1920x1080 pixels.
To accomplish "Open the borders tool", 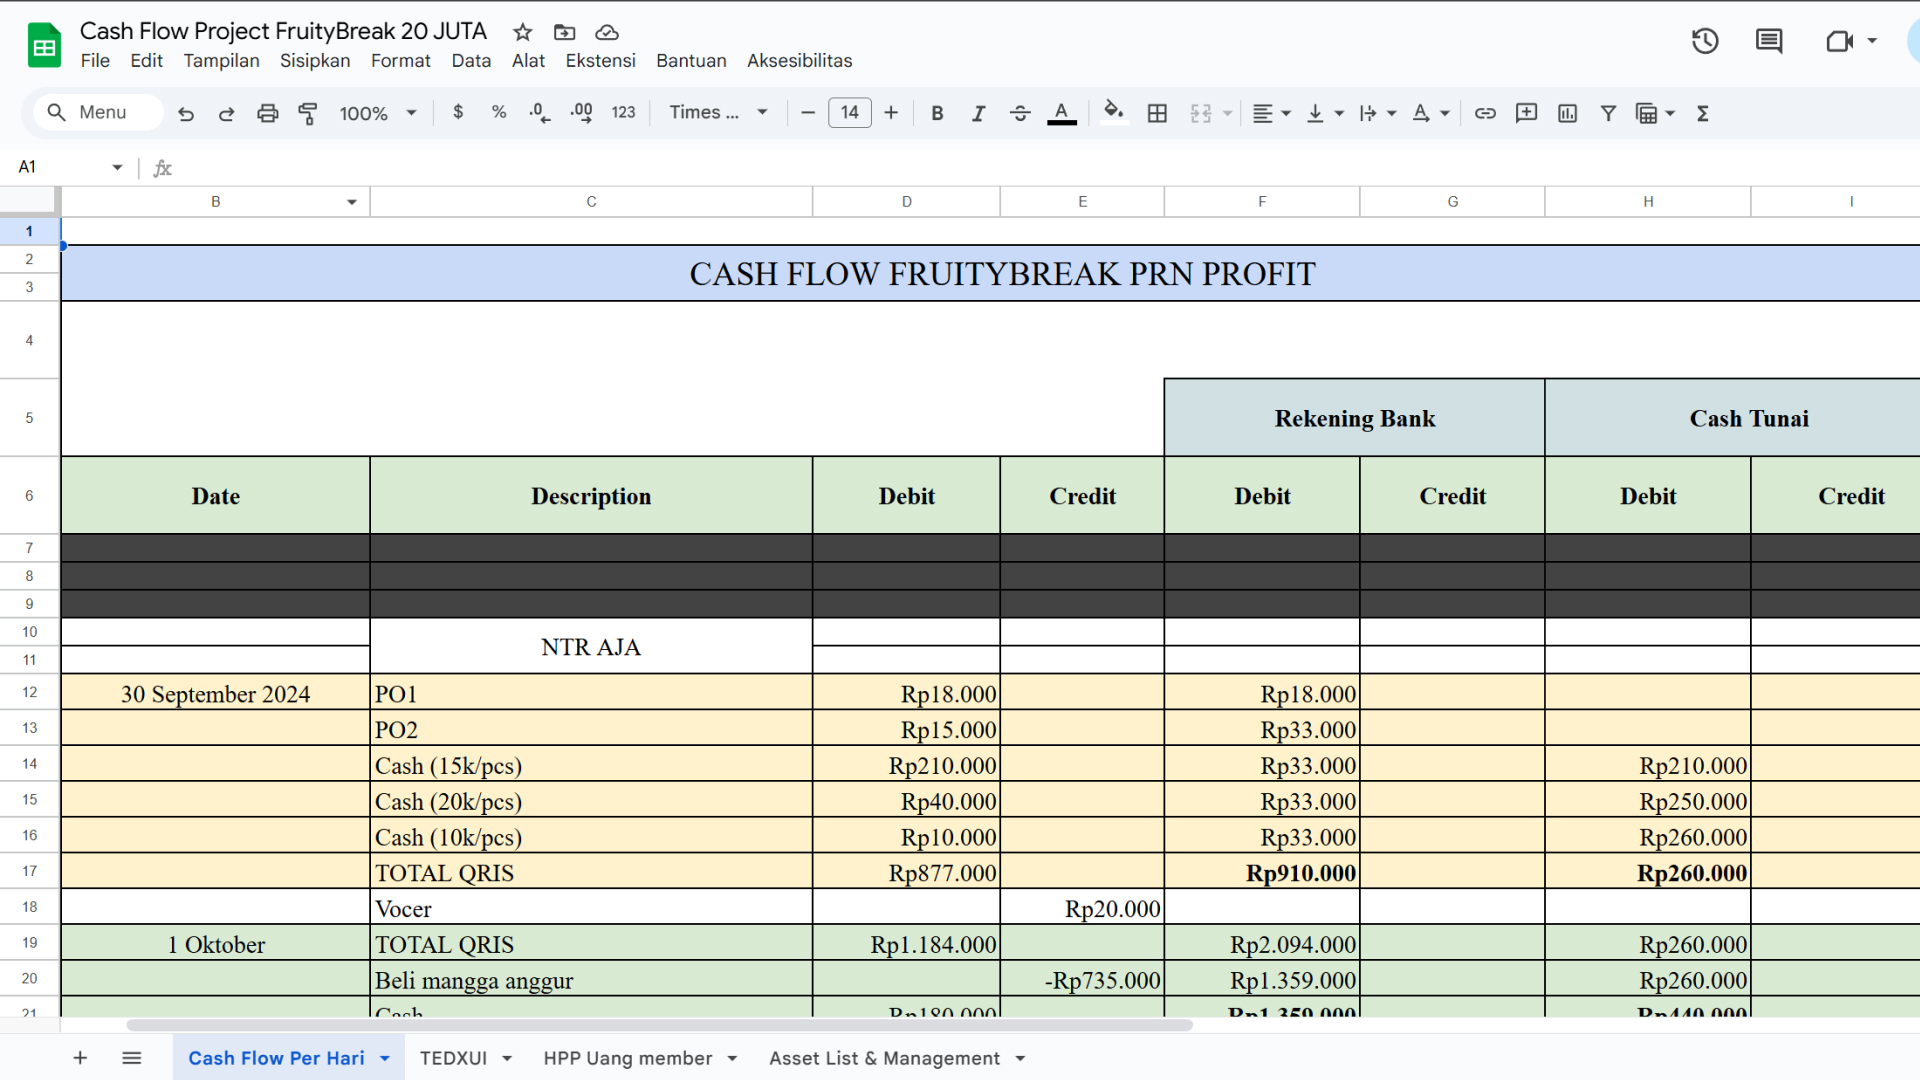I will click(1157, 113).
